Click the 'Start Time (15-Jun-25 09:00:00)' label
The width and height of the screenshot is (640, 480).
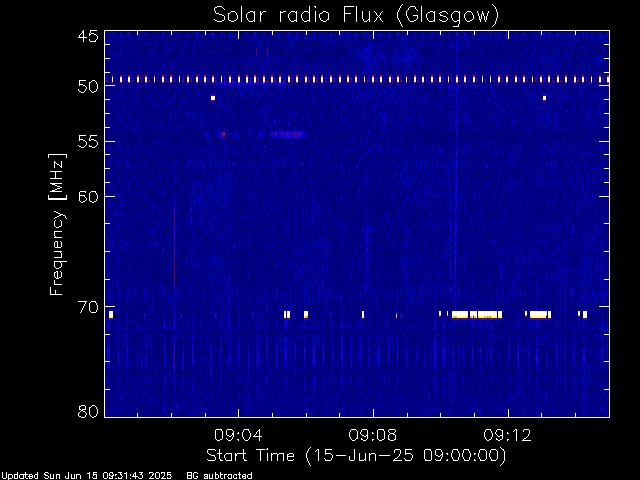[356, 456]
